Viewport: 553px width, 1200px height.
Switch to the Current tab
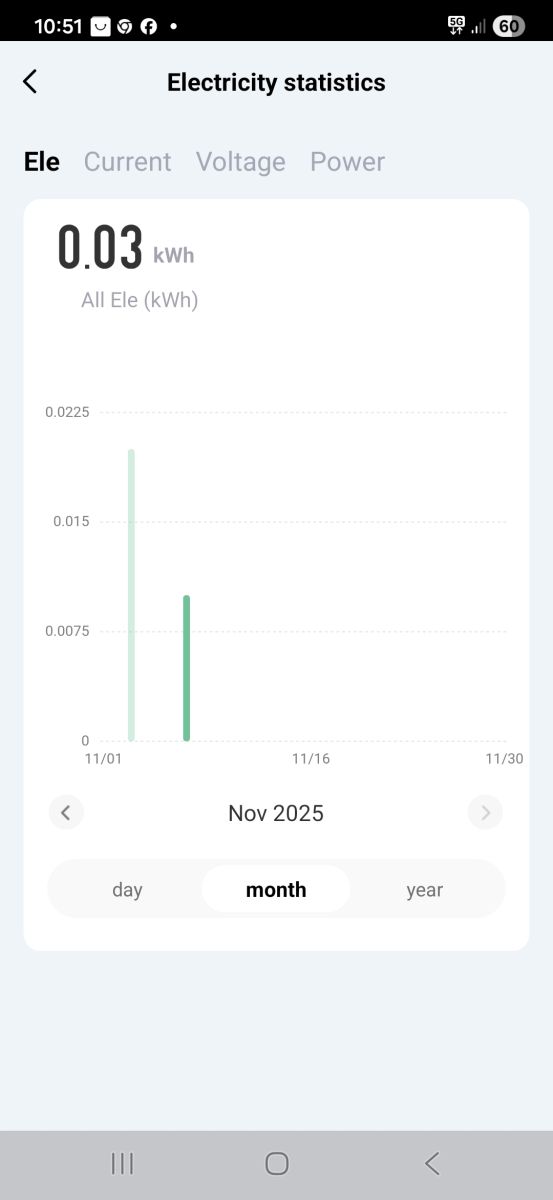point(127,162)
